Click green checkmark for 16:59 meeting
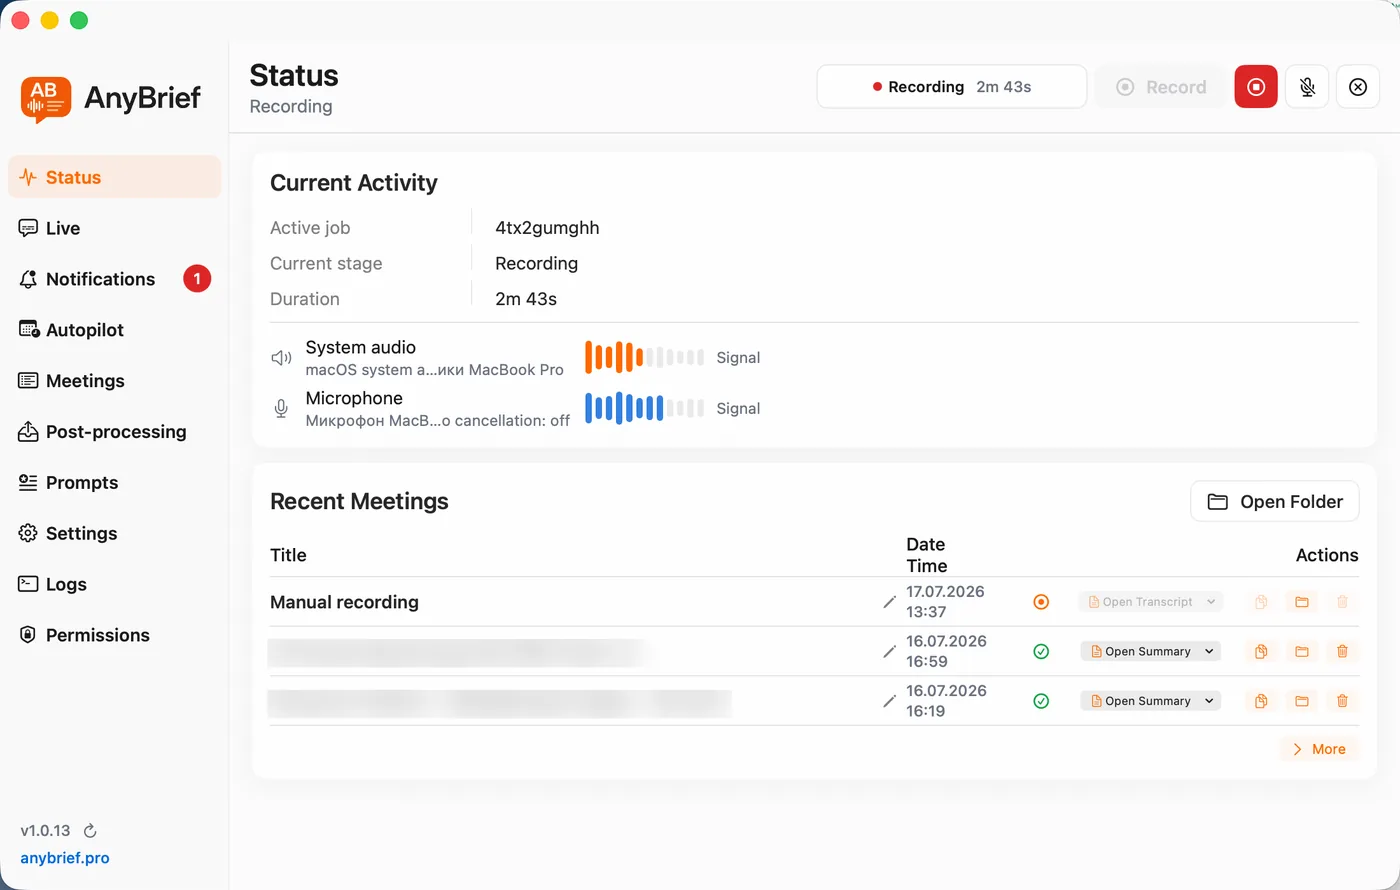Image resolution: width=1400 pixels, height=890 pixels. [x=1041, y=651]
